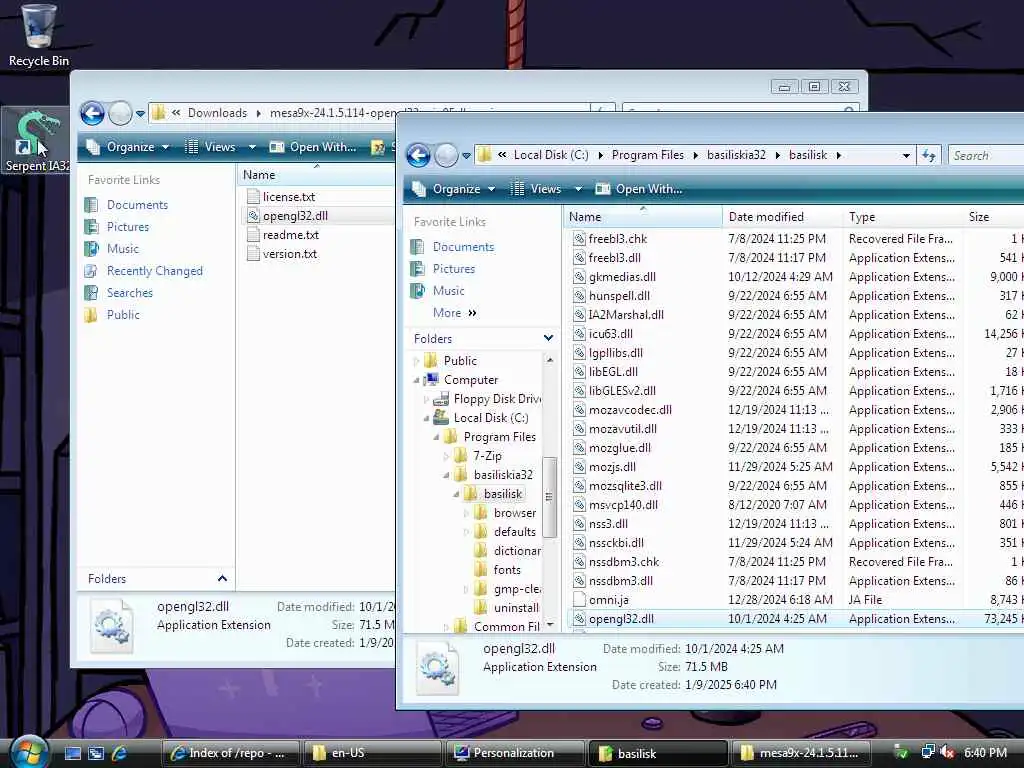Select omni.ja file
Image resolution: width=1024 pixels, height=768 pixels.
[608, 600]
